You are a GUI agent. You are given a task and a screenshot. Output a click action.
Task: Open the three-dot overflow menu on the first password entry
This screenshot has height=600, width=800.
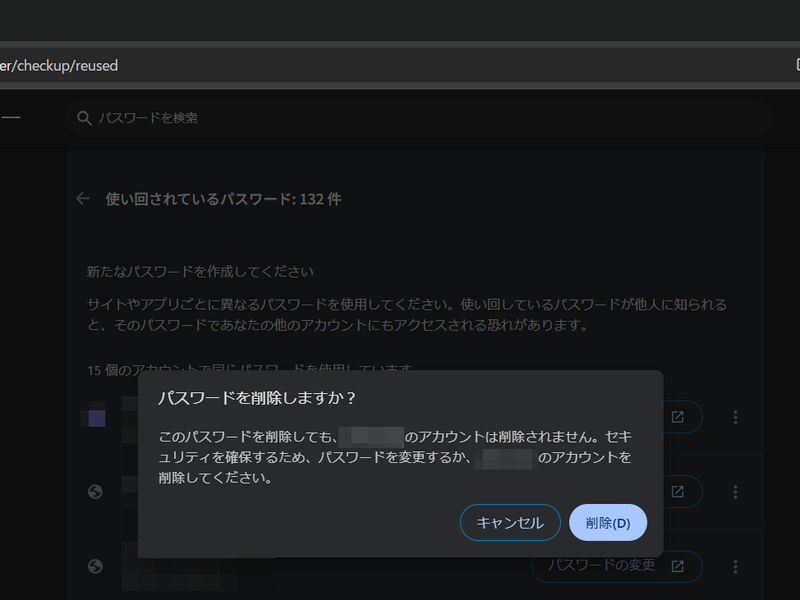point(737,417)
